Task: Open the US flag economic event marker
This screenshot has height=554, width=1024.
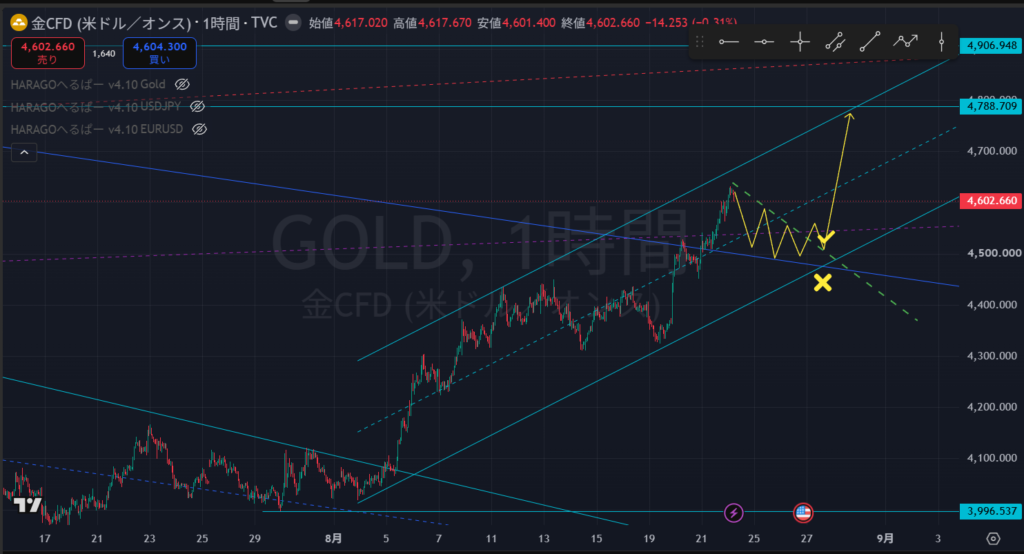Action: [803, 513]
